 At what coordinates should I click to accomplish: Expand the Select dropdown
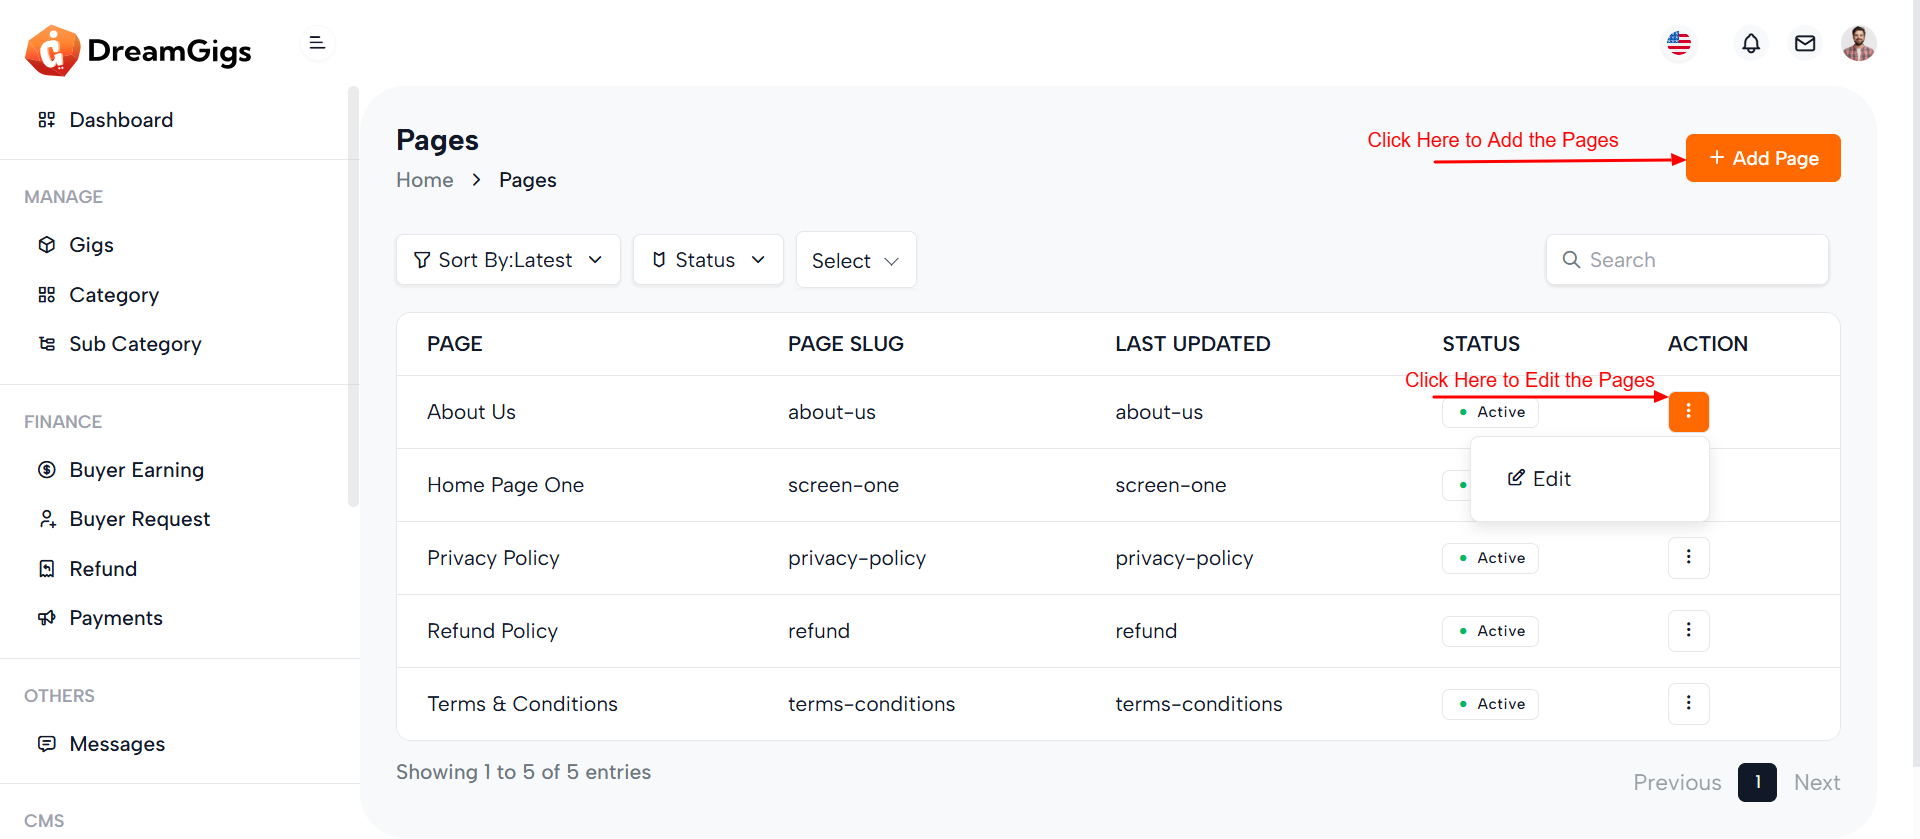856,261
